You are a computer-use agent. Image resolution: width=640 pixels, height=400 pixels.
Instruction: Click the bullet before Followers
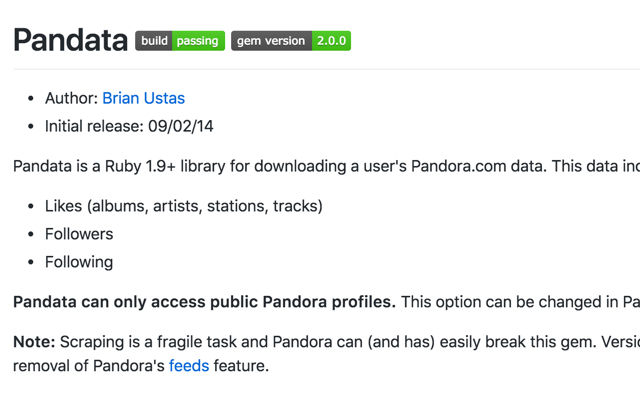point(31,234)
